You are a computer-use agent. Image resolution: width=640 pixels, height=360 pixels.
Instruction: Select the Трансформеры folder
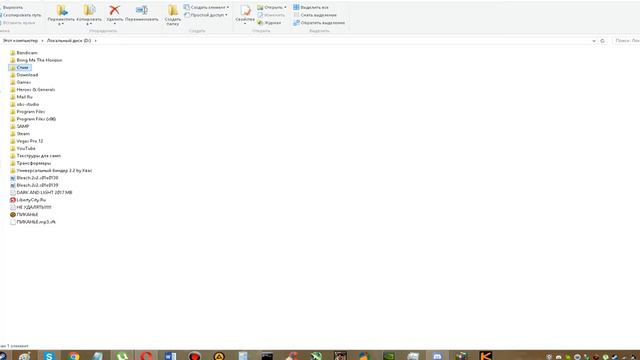(x=30, y=163)
